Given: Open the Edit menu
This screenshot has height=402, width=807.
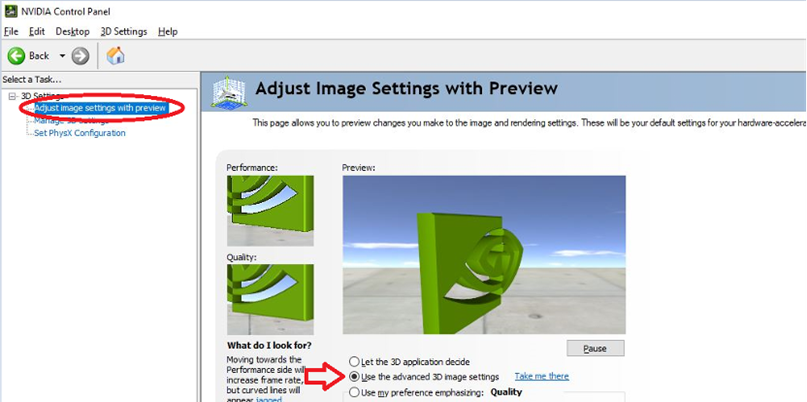Looking at the screenshot, I should 37,31.
